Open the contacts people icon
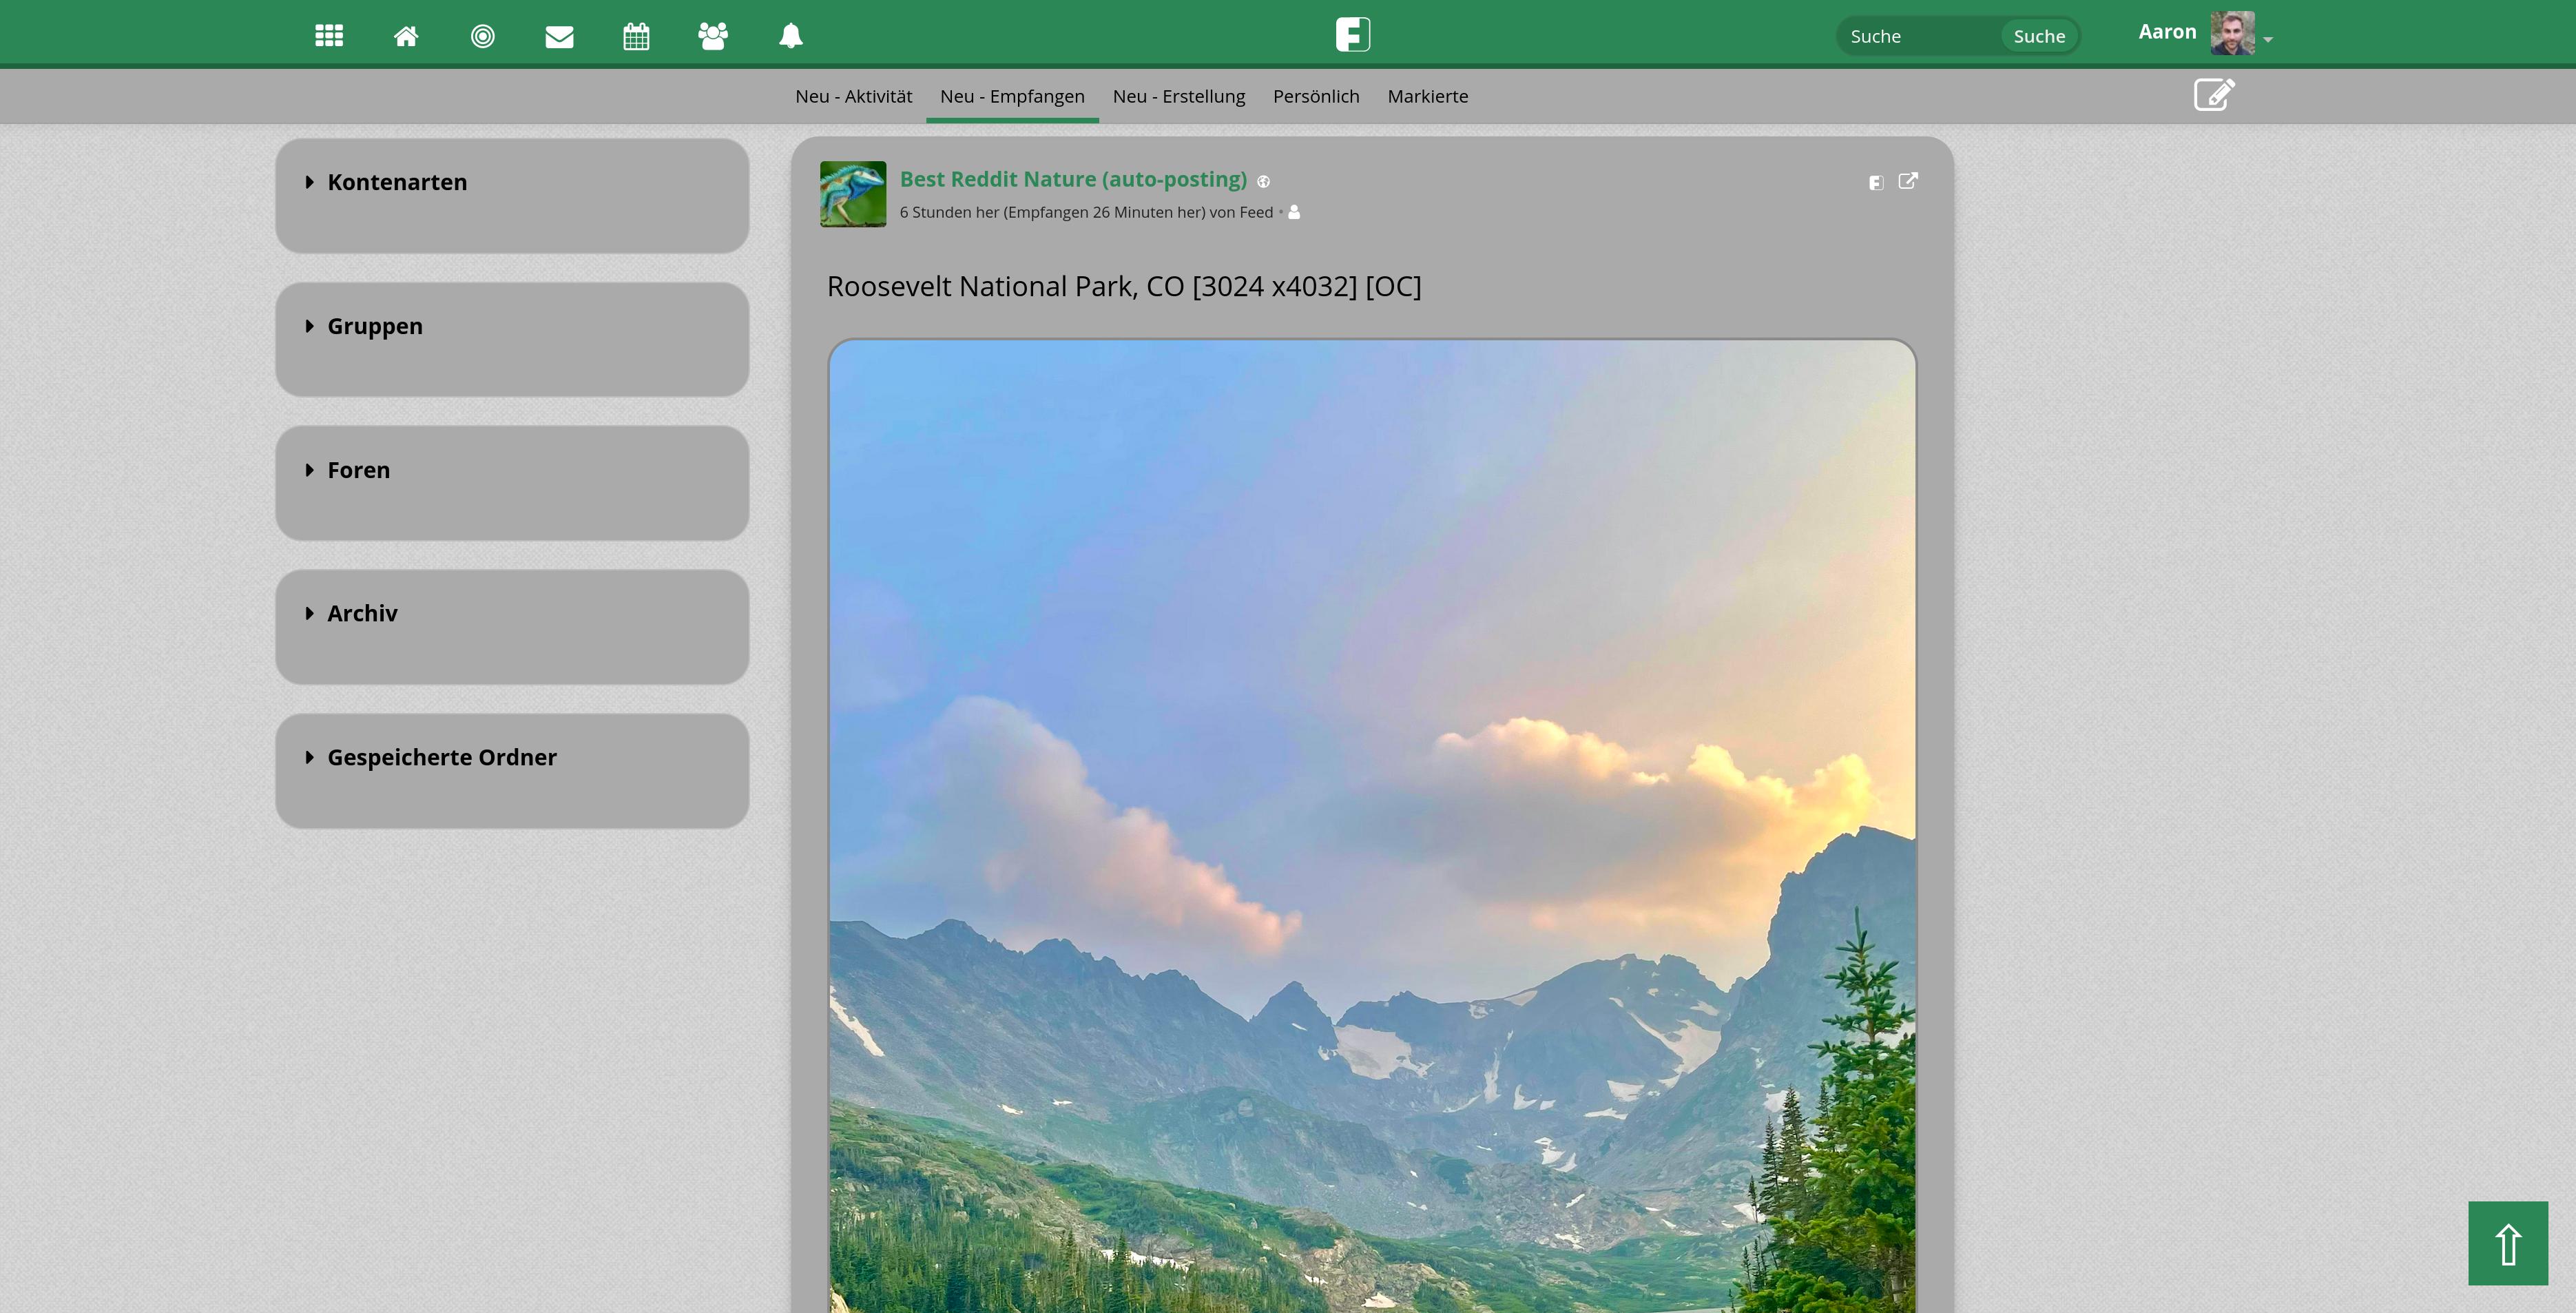The width and height of the screenshot is (2576, 1313). 713,36
